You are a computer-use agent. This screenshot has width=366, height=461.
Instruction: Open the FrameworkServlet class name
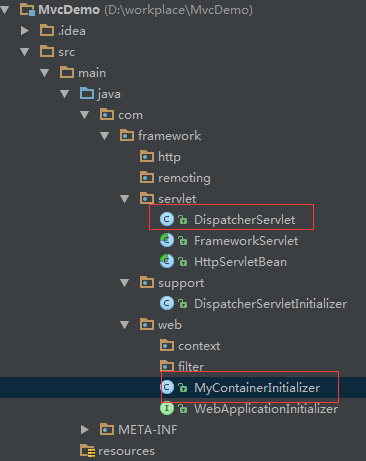(246, 241)
